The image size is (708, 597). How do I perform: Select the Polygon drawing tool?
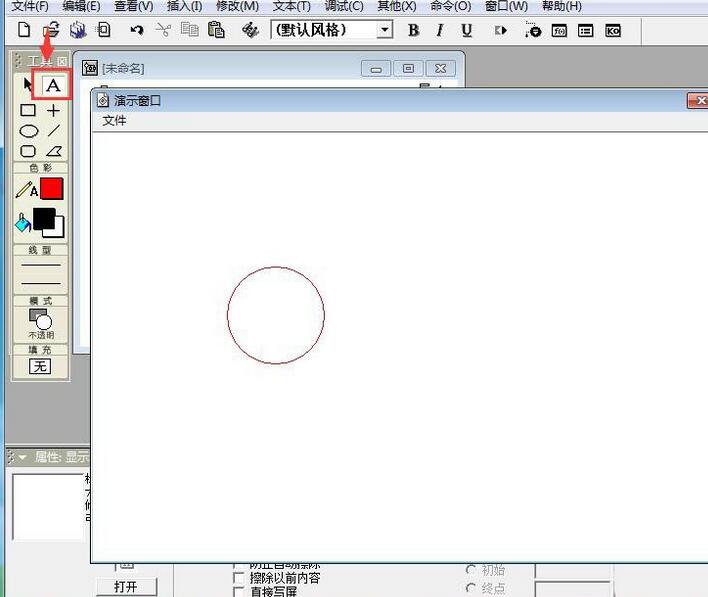[x=54, y=151]
